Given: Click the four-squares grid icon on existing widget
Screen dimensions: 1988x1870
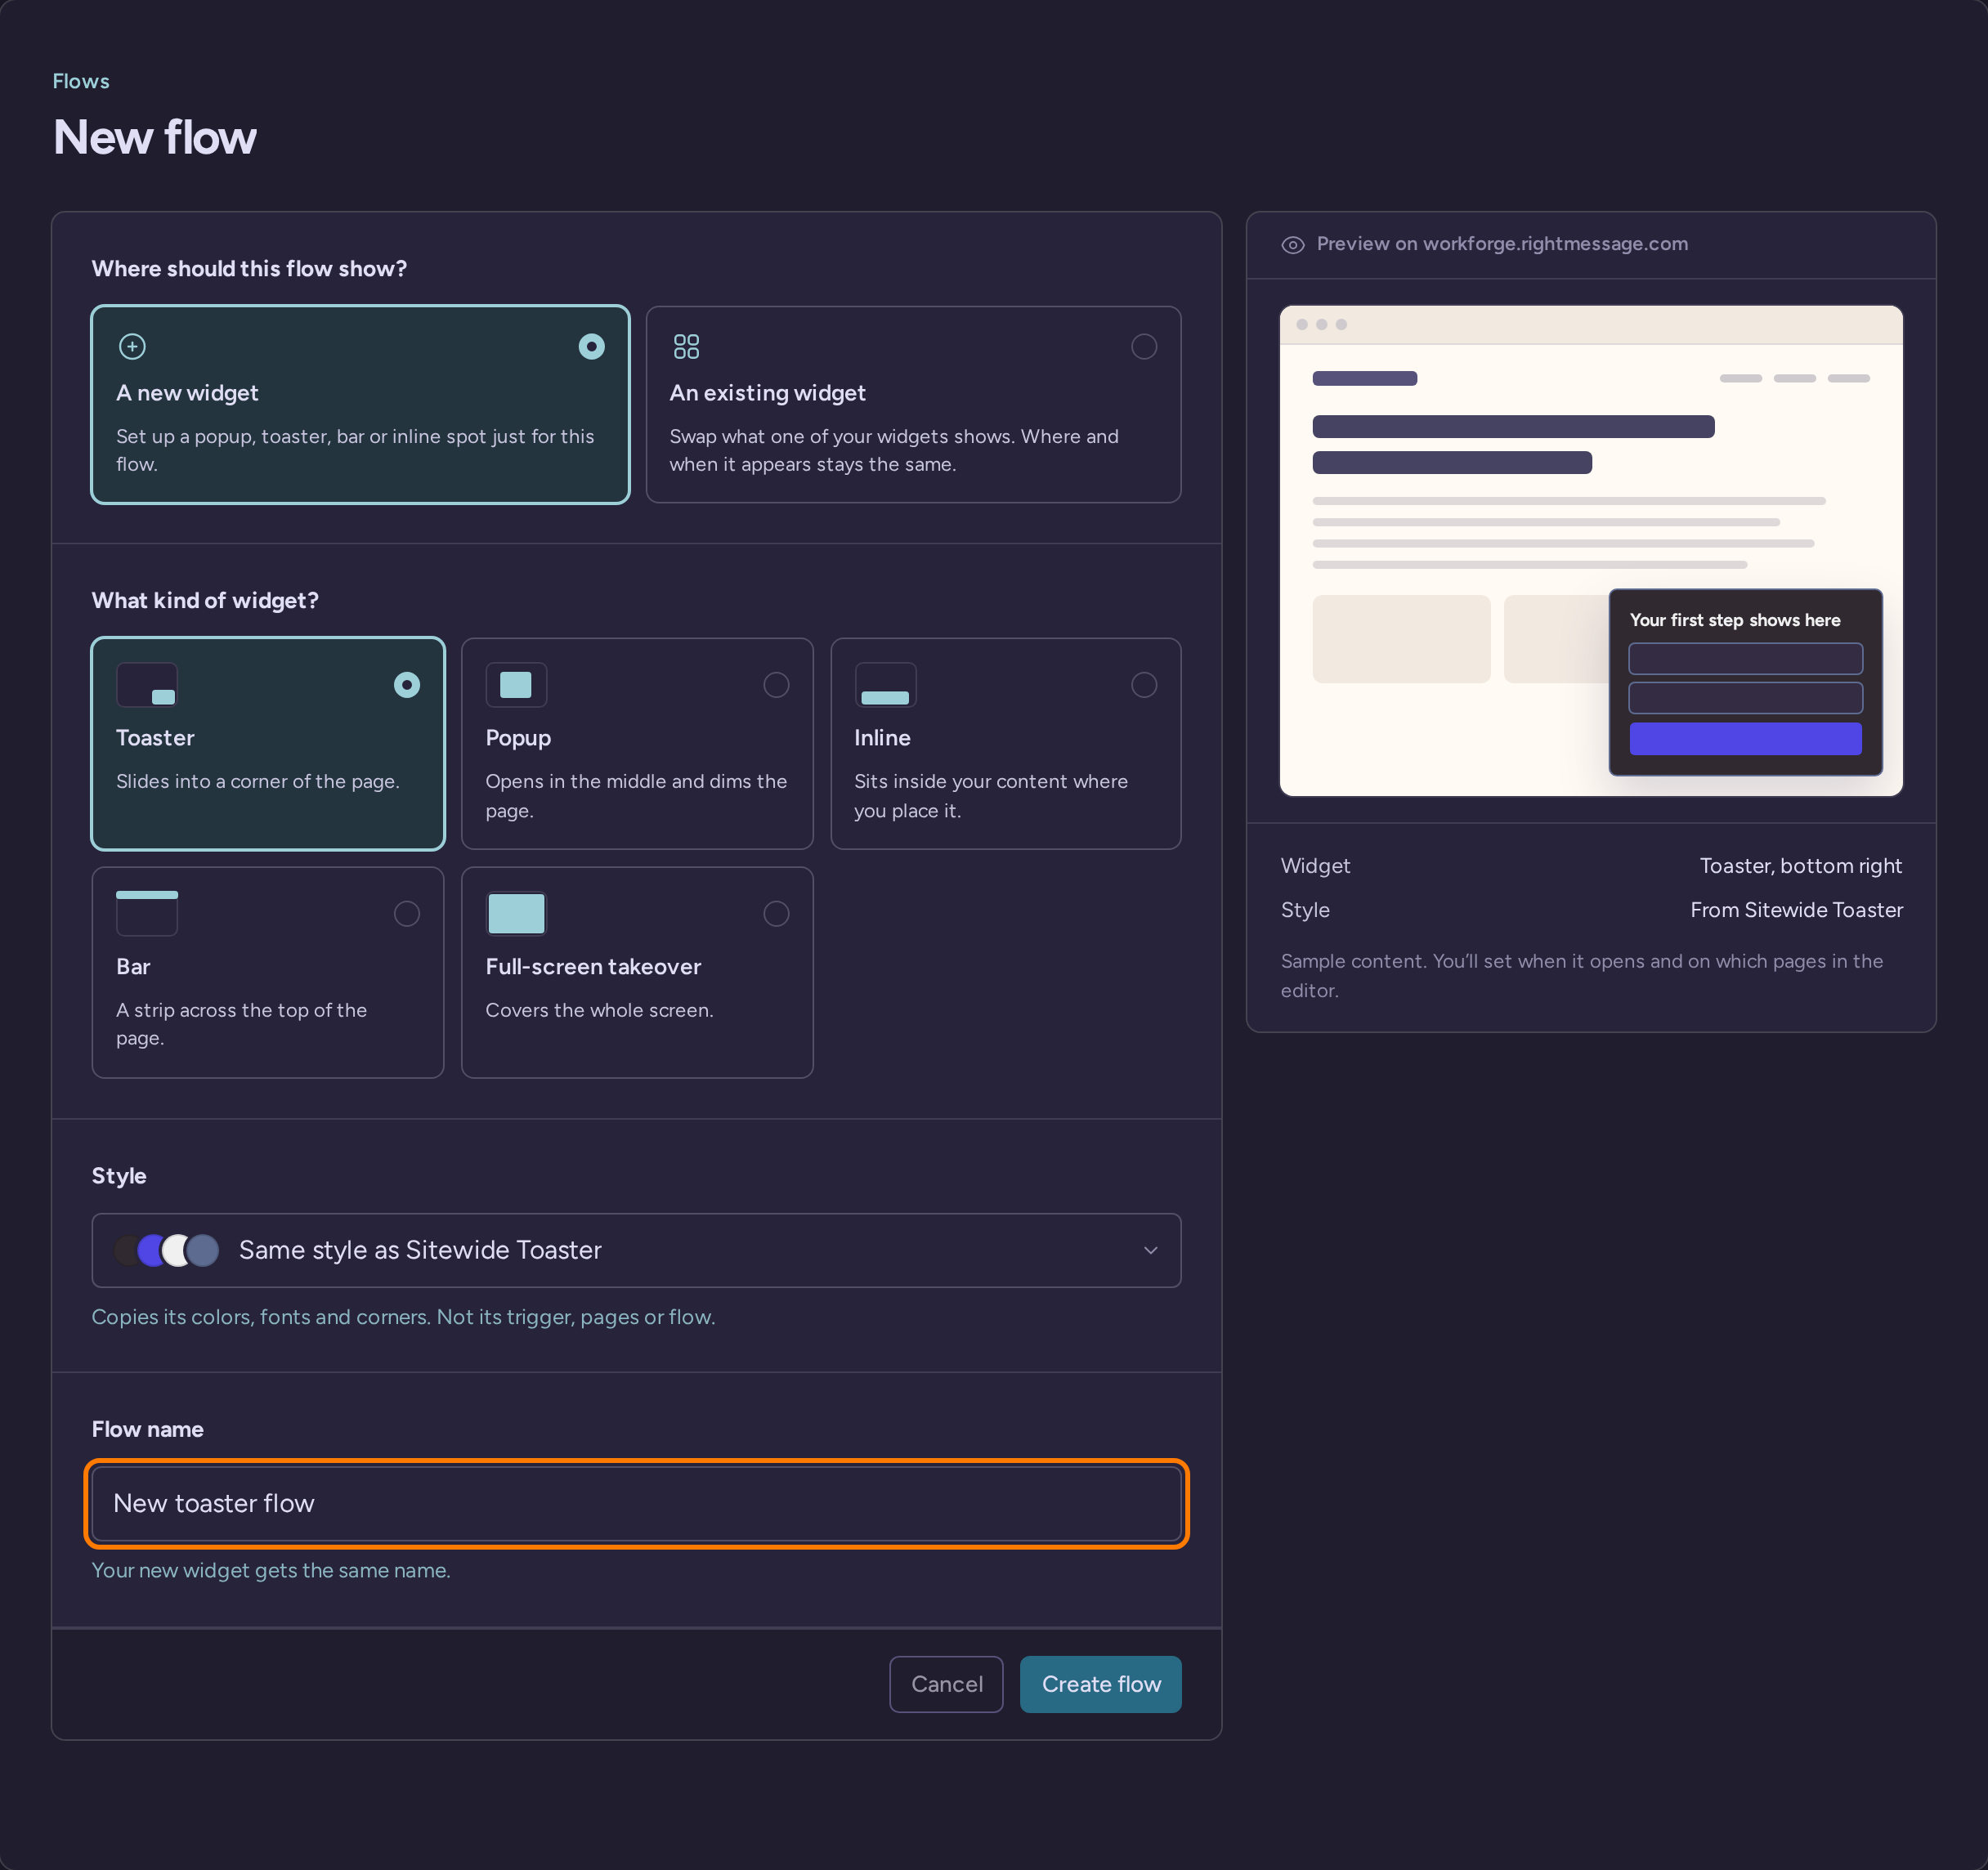Looking at the screenshot, I should pos(686,347).
